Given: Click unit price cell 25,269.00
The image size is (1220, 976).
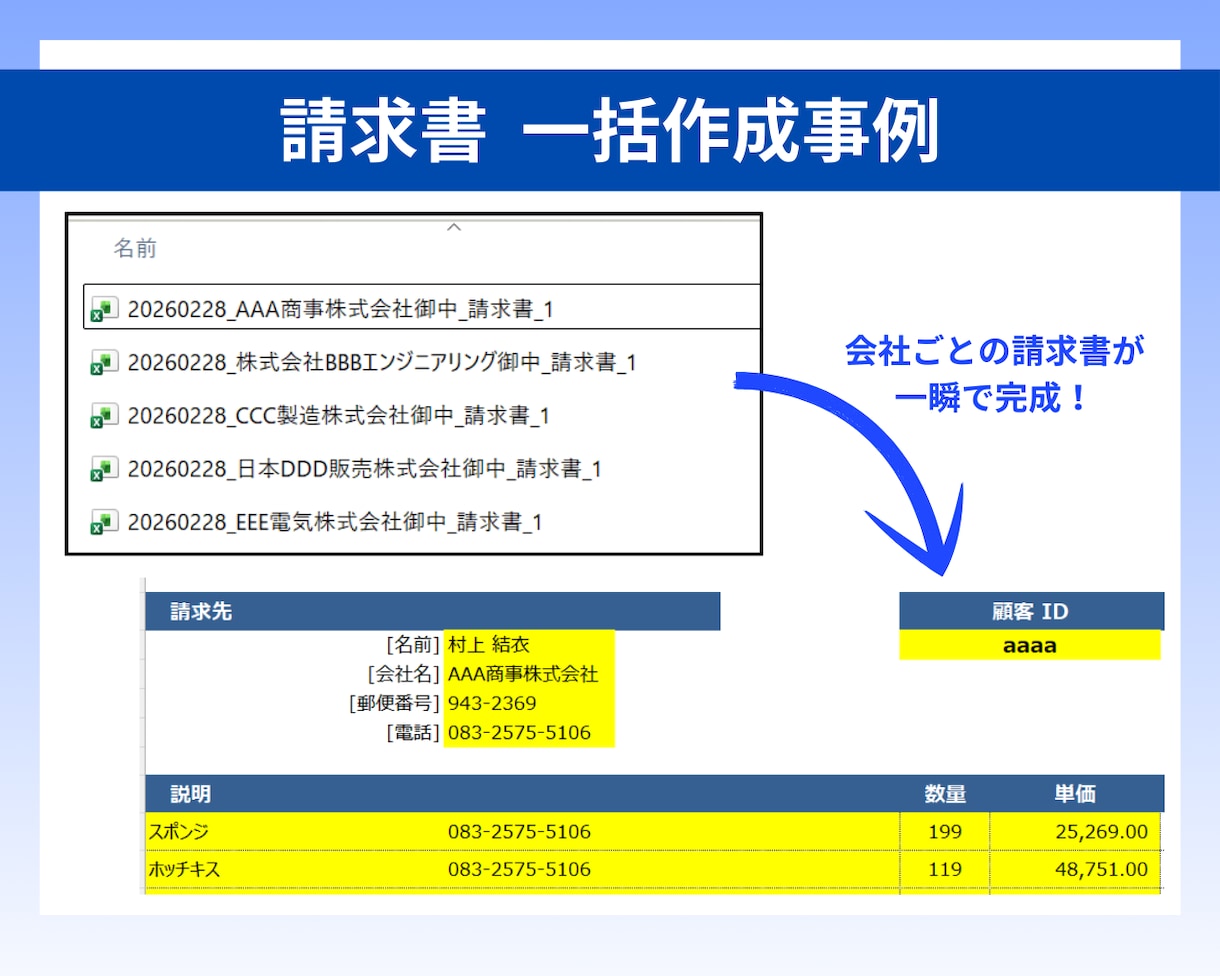Looking at the screenshot, I should 1076,832.
